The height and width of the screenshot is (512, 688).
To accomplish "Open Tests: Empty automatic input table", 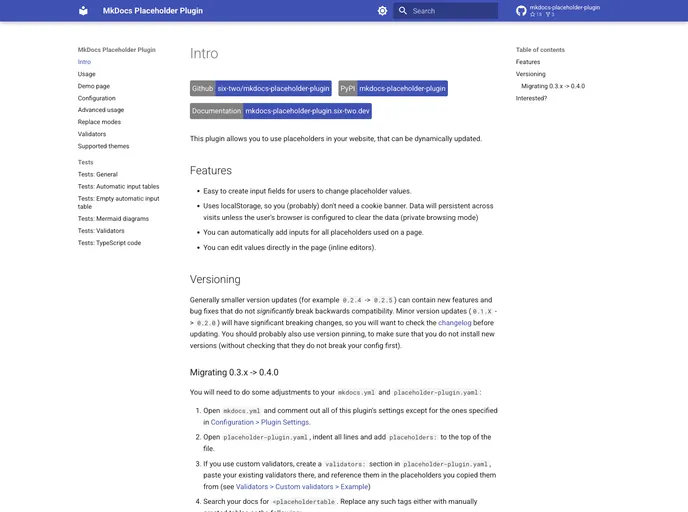I will 118,202.
